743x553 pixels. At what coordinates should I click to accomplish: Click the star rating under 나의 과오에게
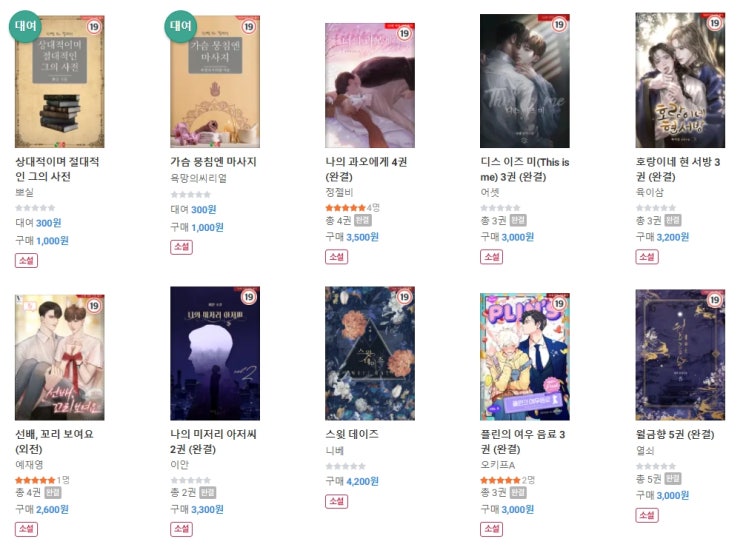point(345,208)
